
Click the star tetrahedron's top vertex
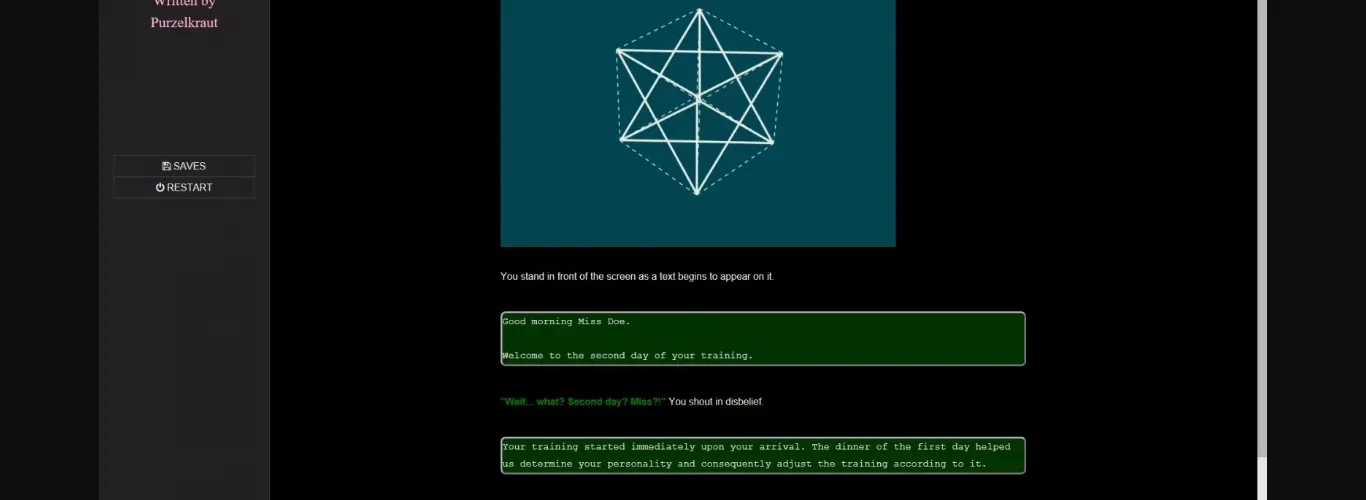(x=699, y=11)
